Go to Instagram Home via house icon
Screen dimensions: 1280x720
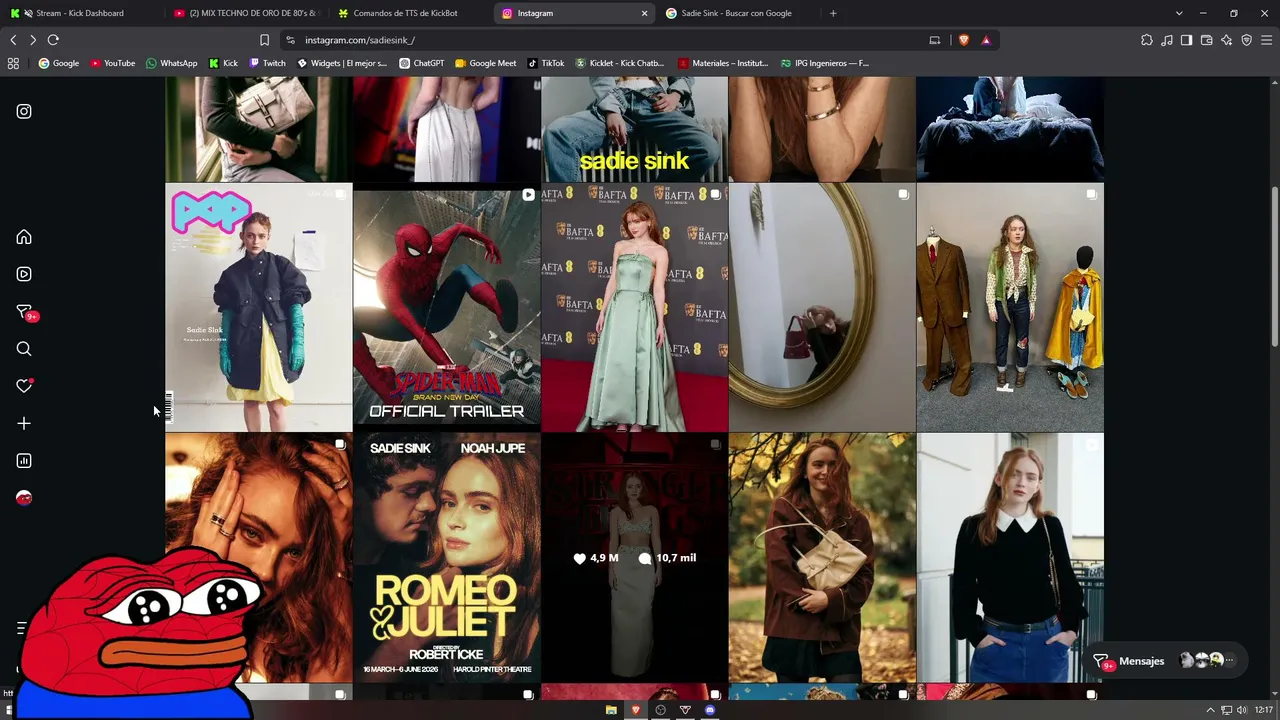tap(24, 237)
